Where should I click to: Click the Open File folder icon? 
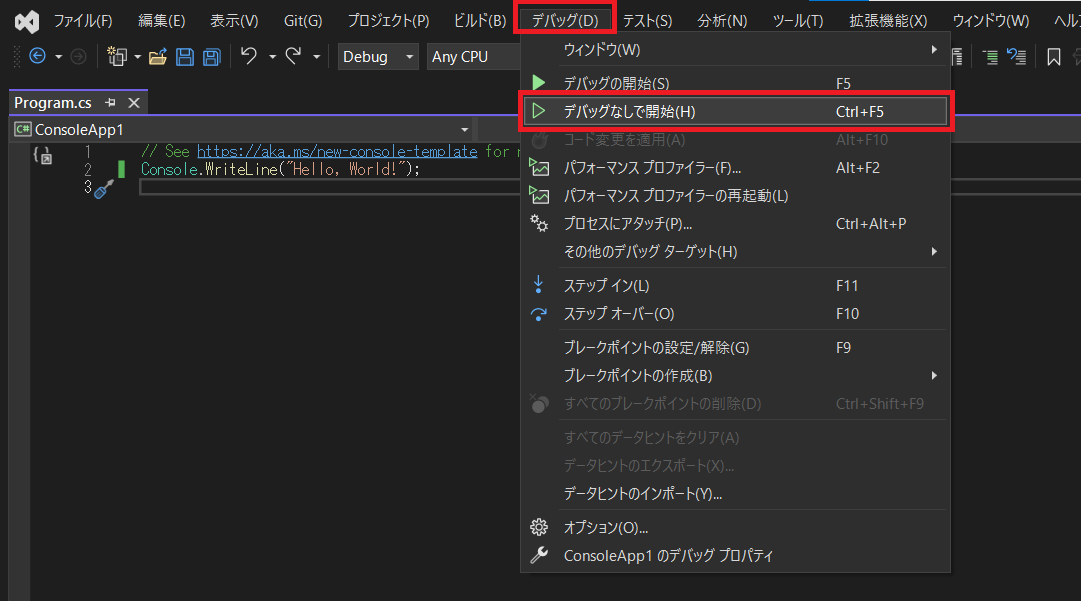[x=157, y=57]
